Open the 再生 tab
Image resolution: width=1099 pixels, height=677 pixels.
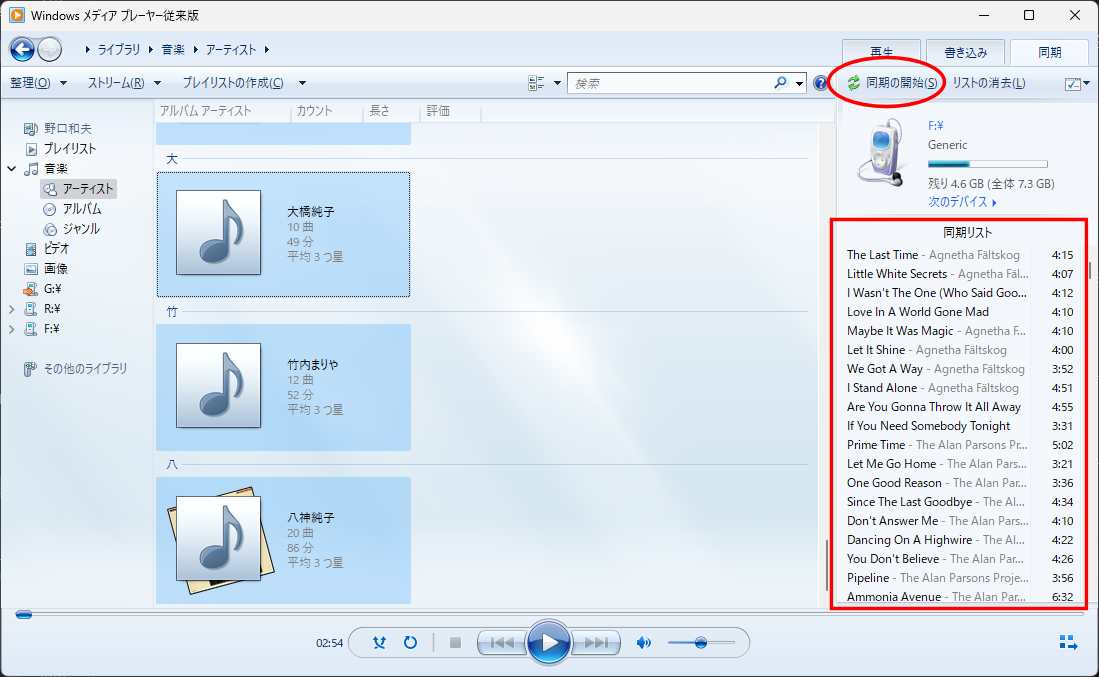coord(882,53)
